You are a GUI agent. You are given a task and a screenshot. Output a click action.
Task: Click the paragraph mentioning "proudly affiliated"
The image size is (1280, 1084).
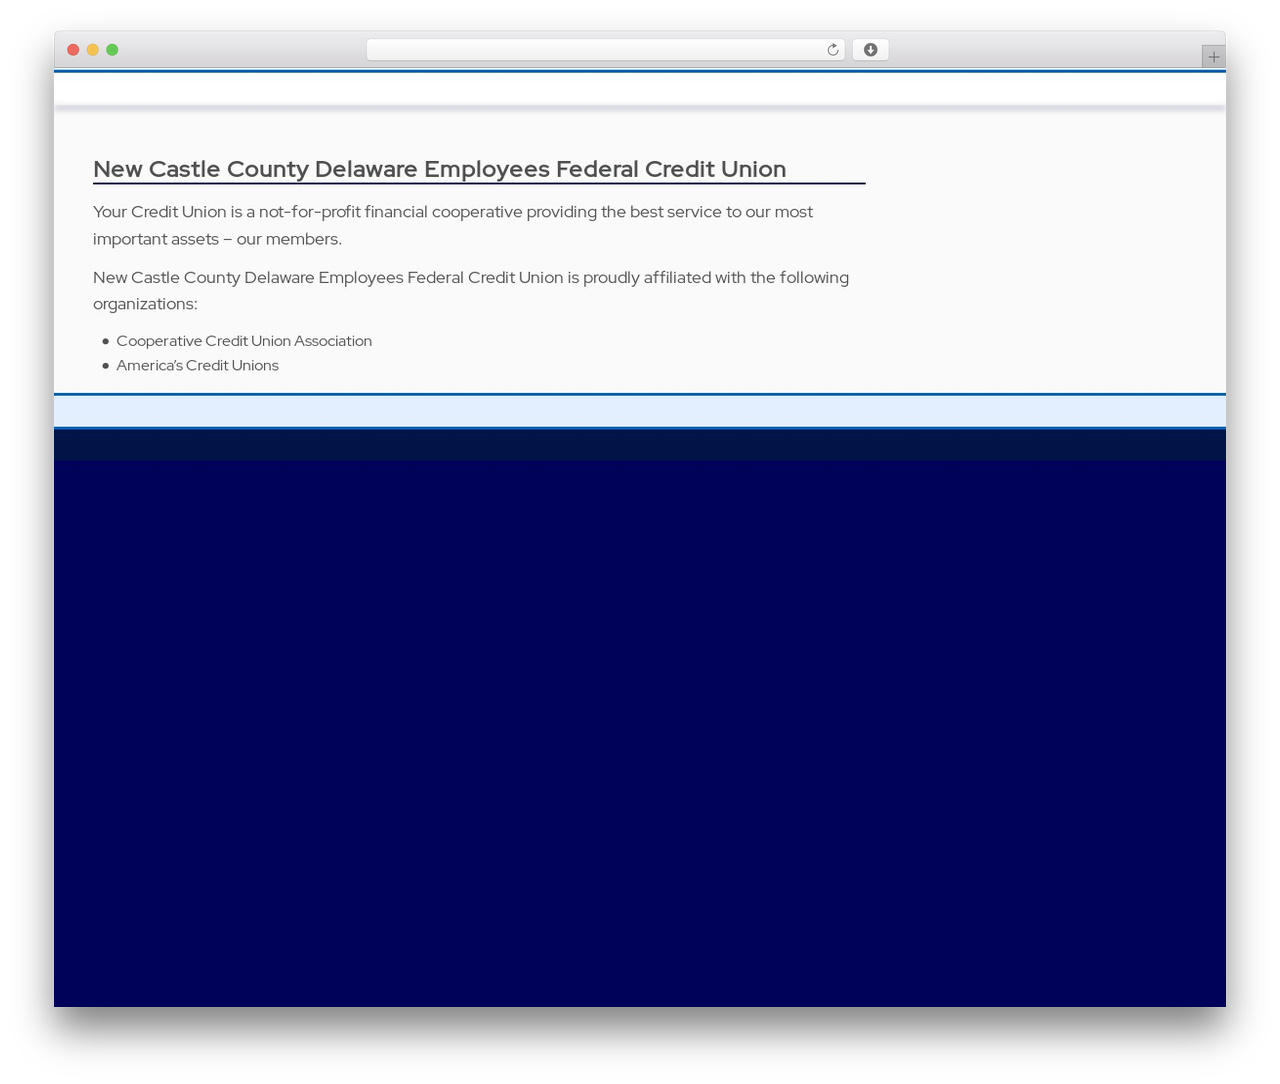(471, 290)
